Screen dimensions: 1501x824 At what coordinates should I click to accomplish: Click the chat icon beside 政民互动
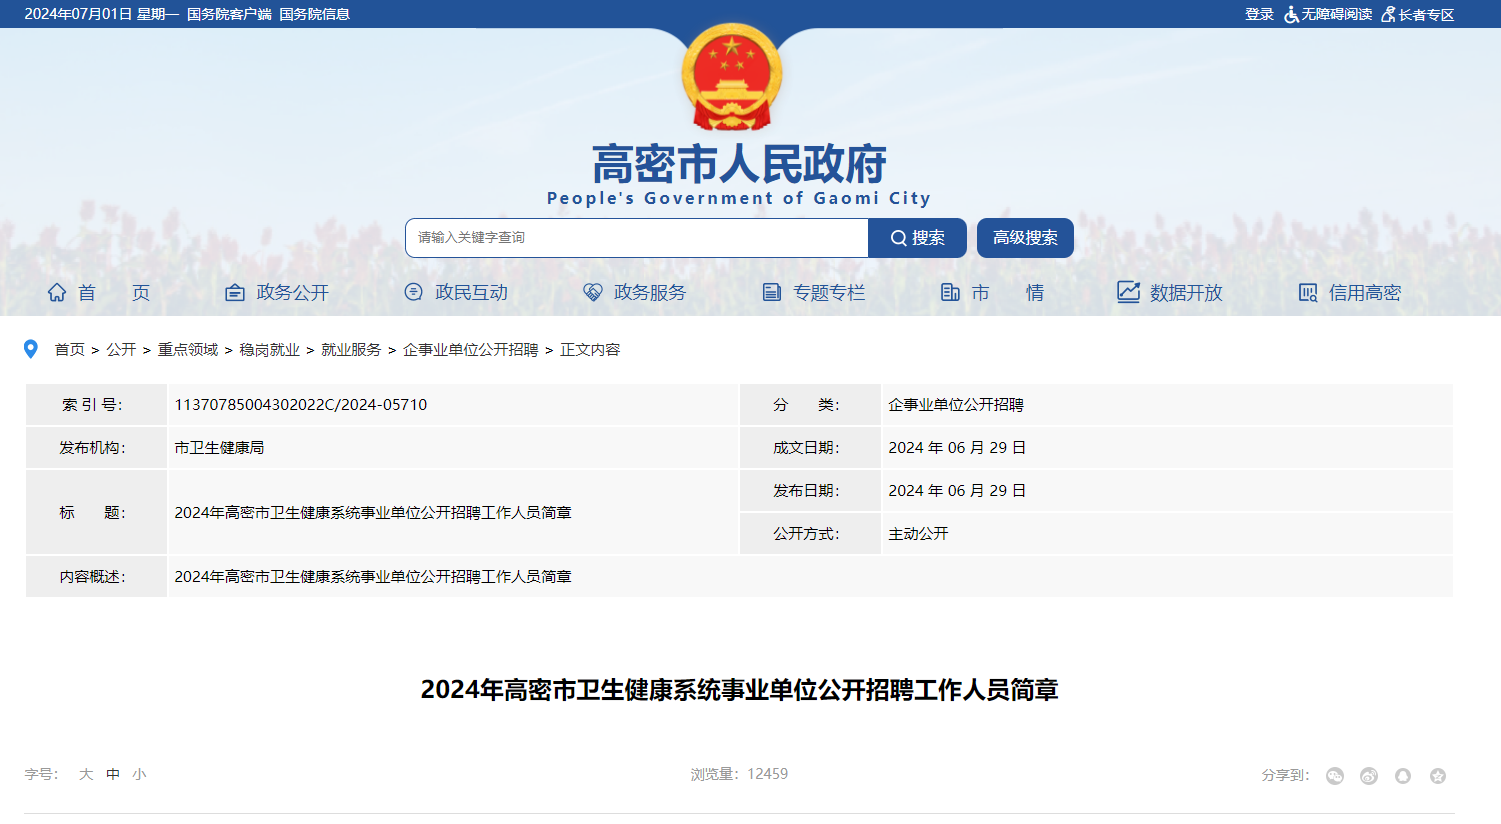[x=413, y=292]
